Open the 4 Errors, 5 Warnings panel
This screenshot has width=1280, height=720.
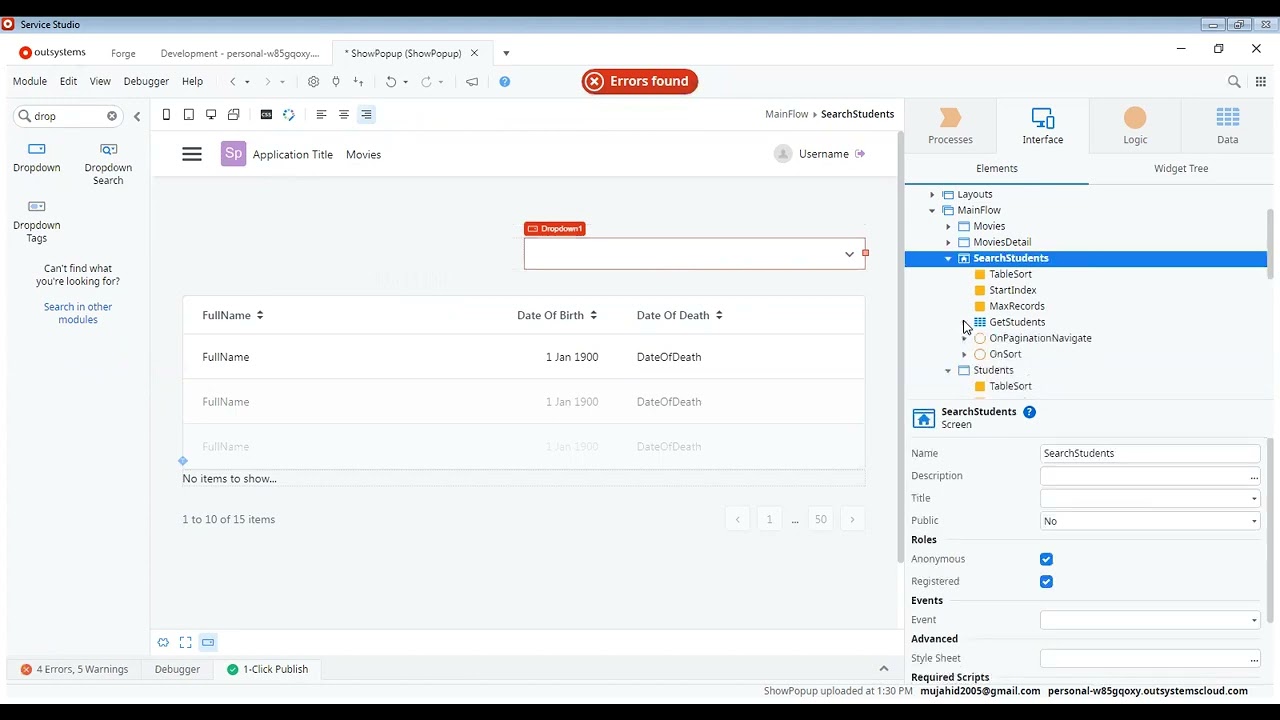pyautogui.click(x=75, y=669)
